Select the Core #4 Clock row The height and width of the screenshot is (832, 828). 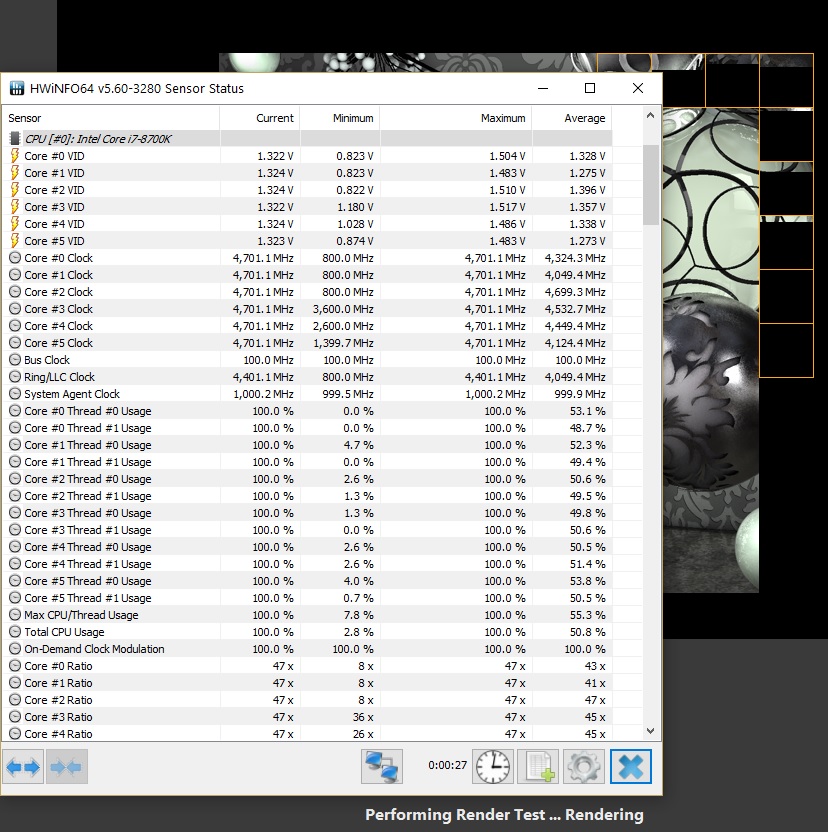[307, 326]
